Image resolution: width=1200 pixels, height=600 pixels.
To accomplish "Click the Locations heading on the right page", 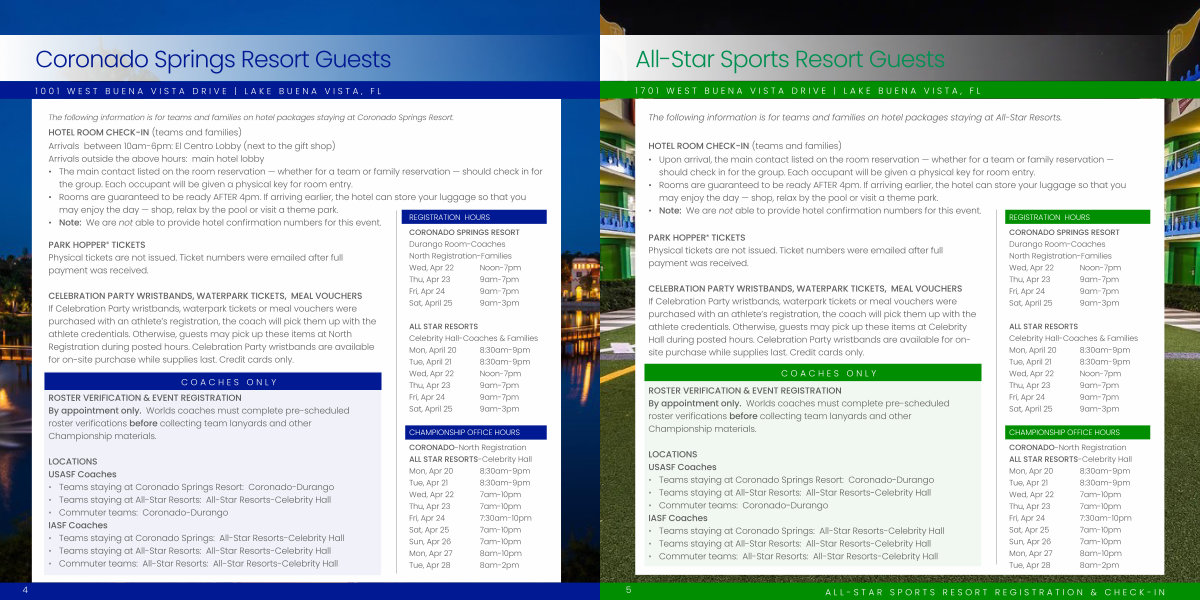I will pos(672,454).
